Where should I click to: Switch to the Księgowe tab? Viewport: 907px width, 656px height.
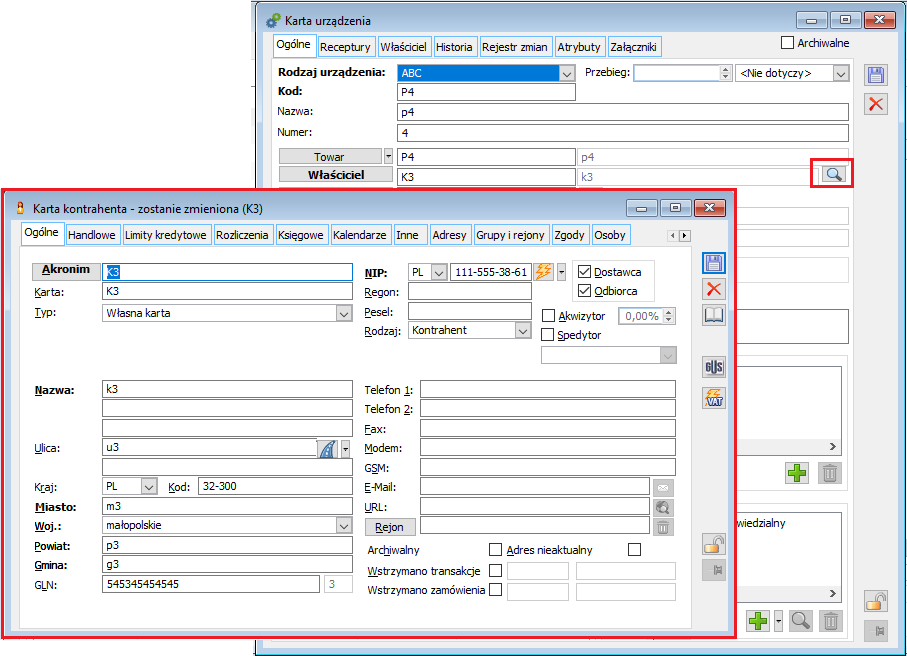point(300,235)
